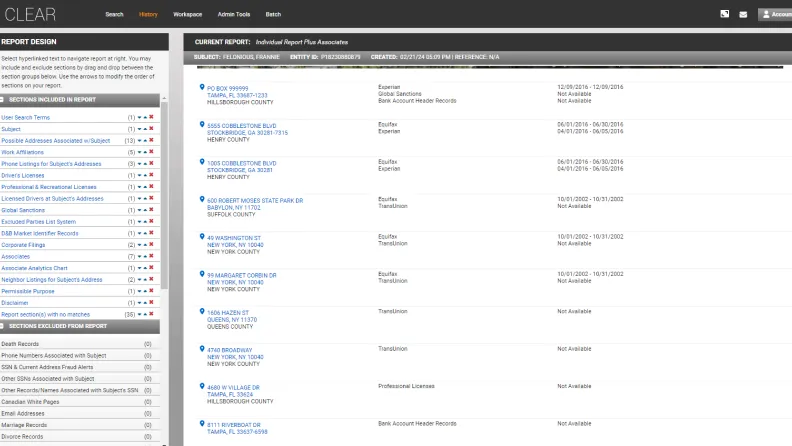
Task: Collapse the Sections Included in Report group
Action: [4, 100]
